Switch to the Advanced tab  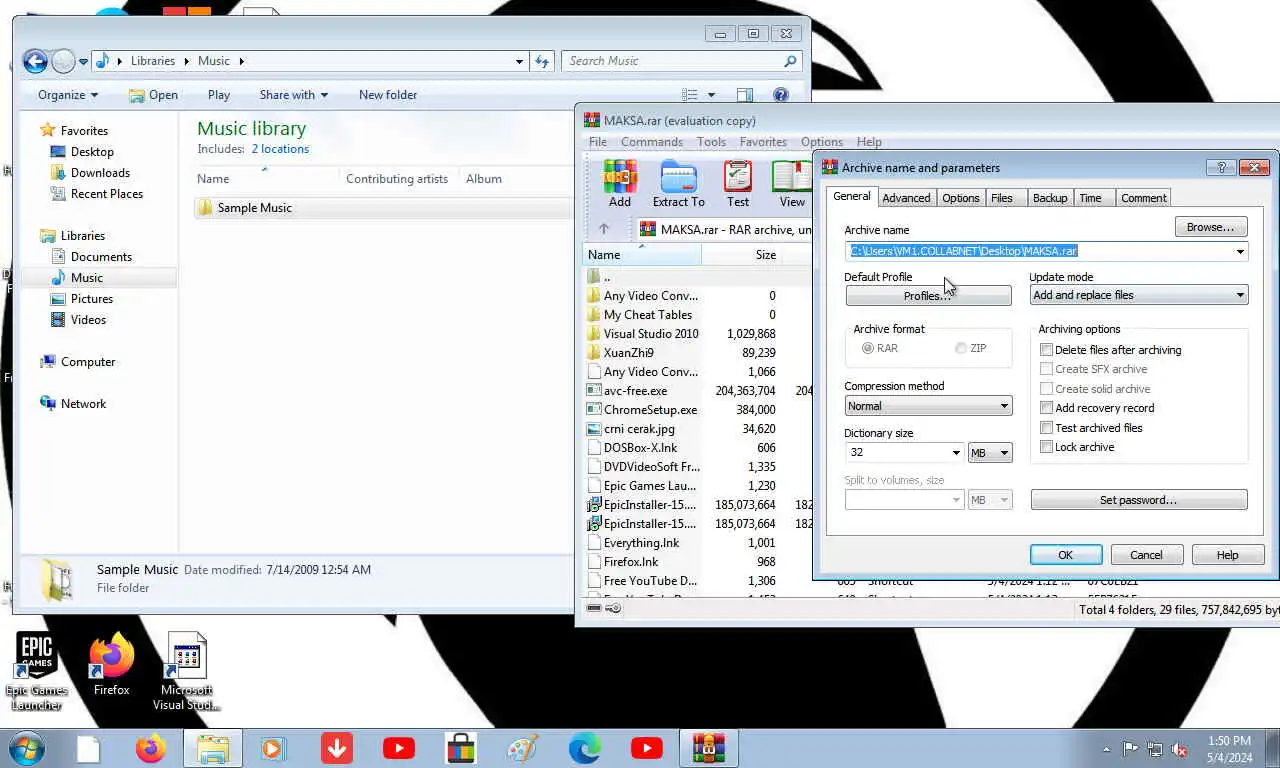pos(906,198)
